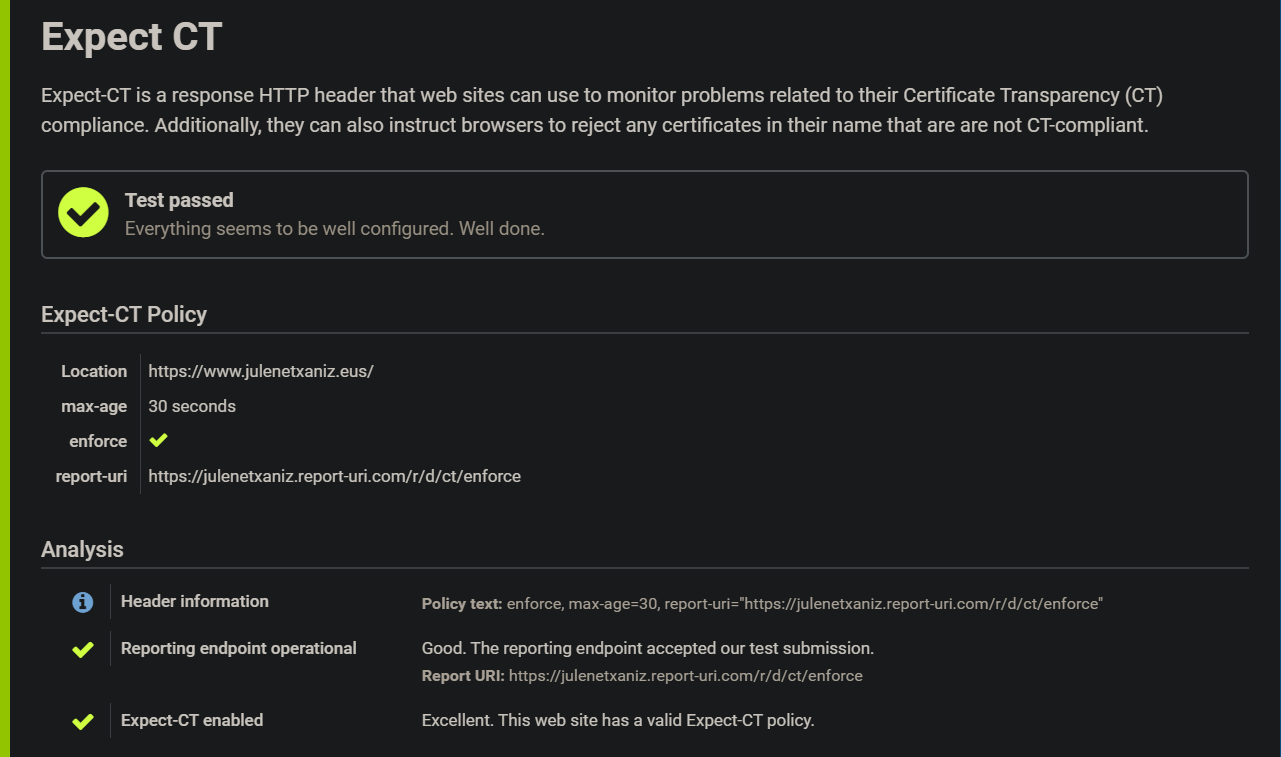Click the Header information row label
The width and height of the screenshot is (1281, 757).
[x=195, y=601]
